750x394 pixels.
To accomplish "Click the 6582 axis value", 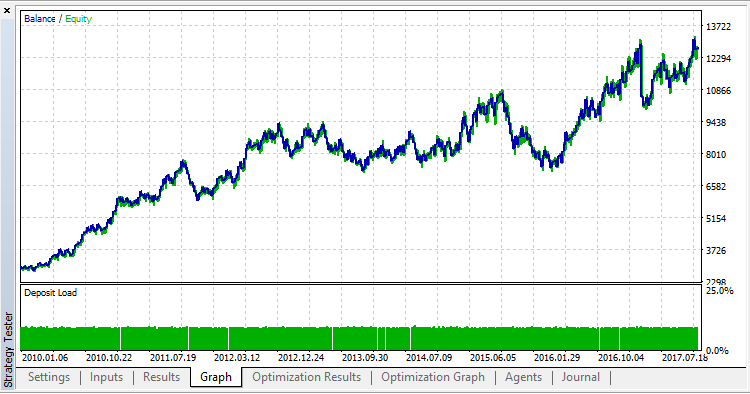I will pyautogui.click(x=716, y=187).
